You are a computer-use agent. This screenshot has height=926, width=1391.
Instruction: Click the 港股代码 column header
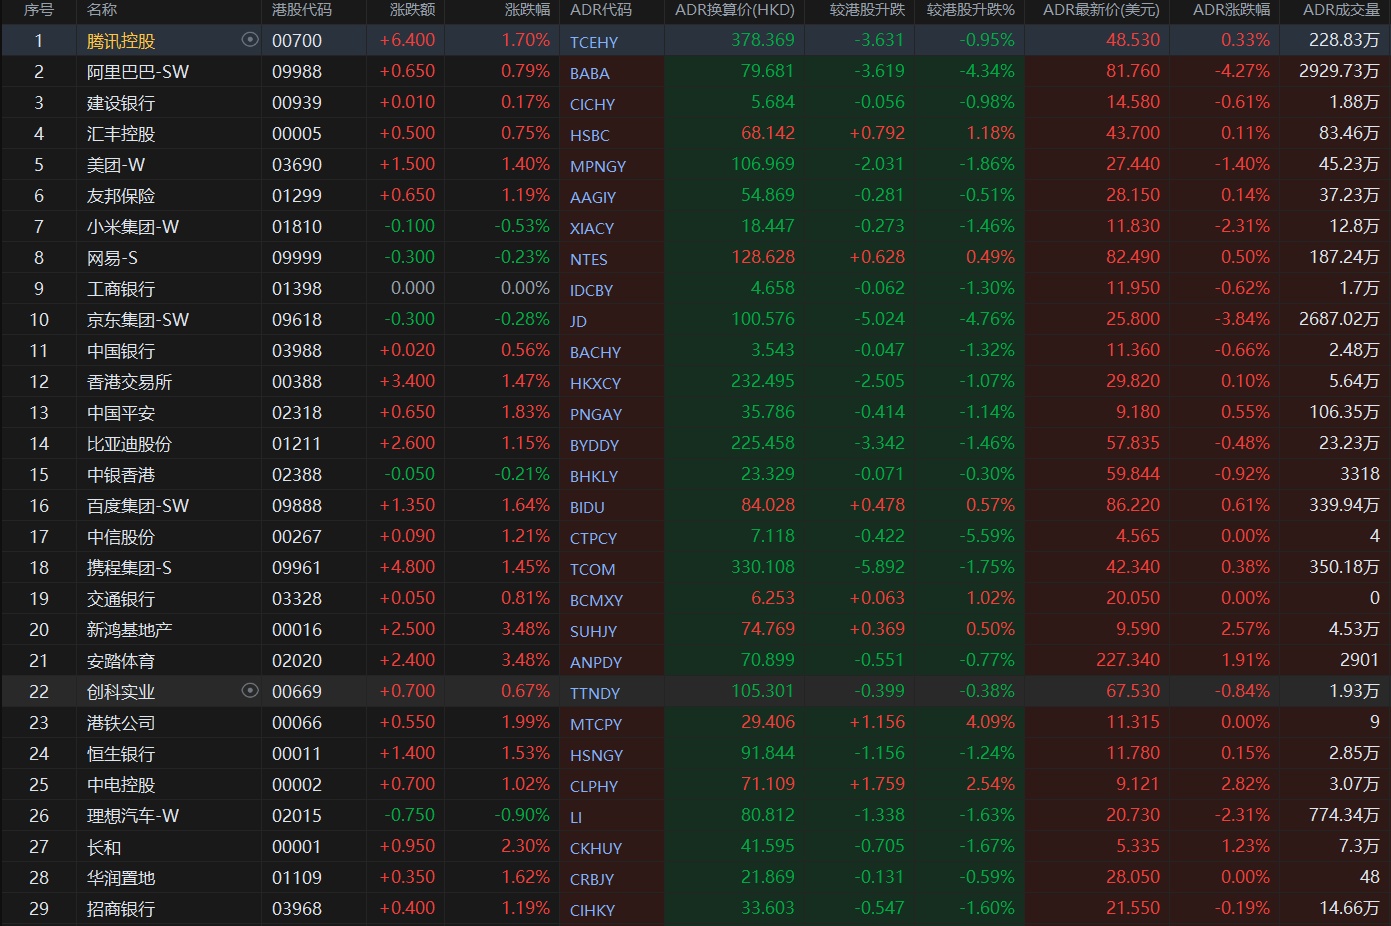click(301, 10)
